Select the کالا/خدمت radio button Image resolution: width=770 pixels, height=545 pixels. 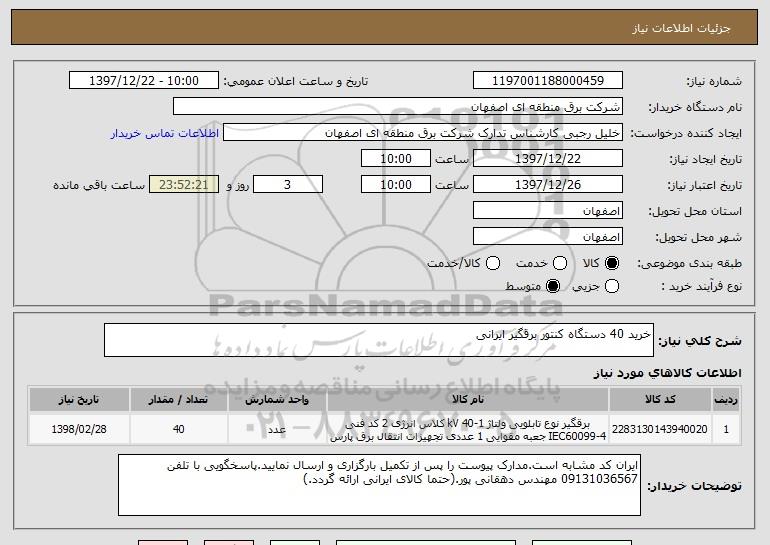(493, 263)
